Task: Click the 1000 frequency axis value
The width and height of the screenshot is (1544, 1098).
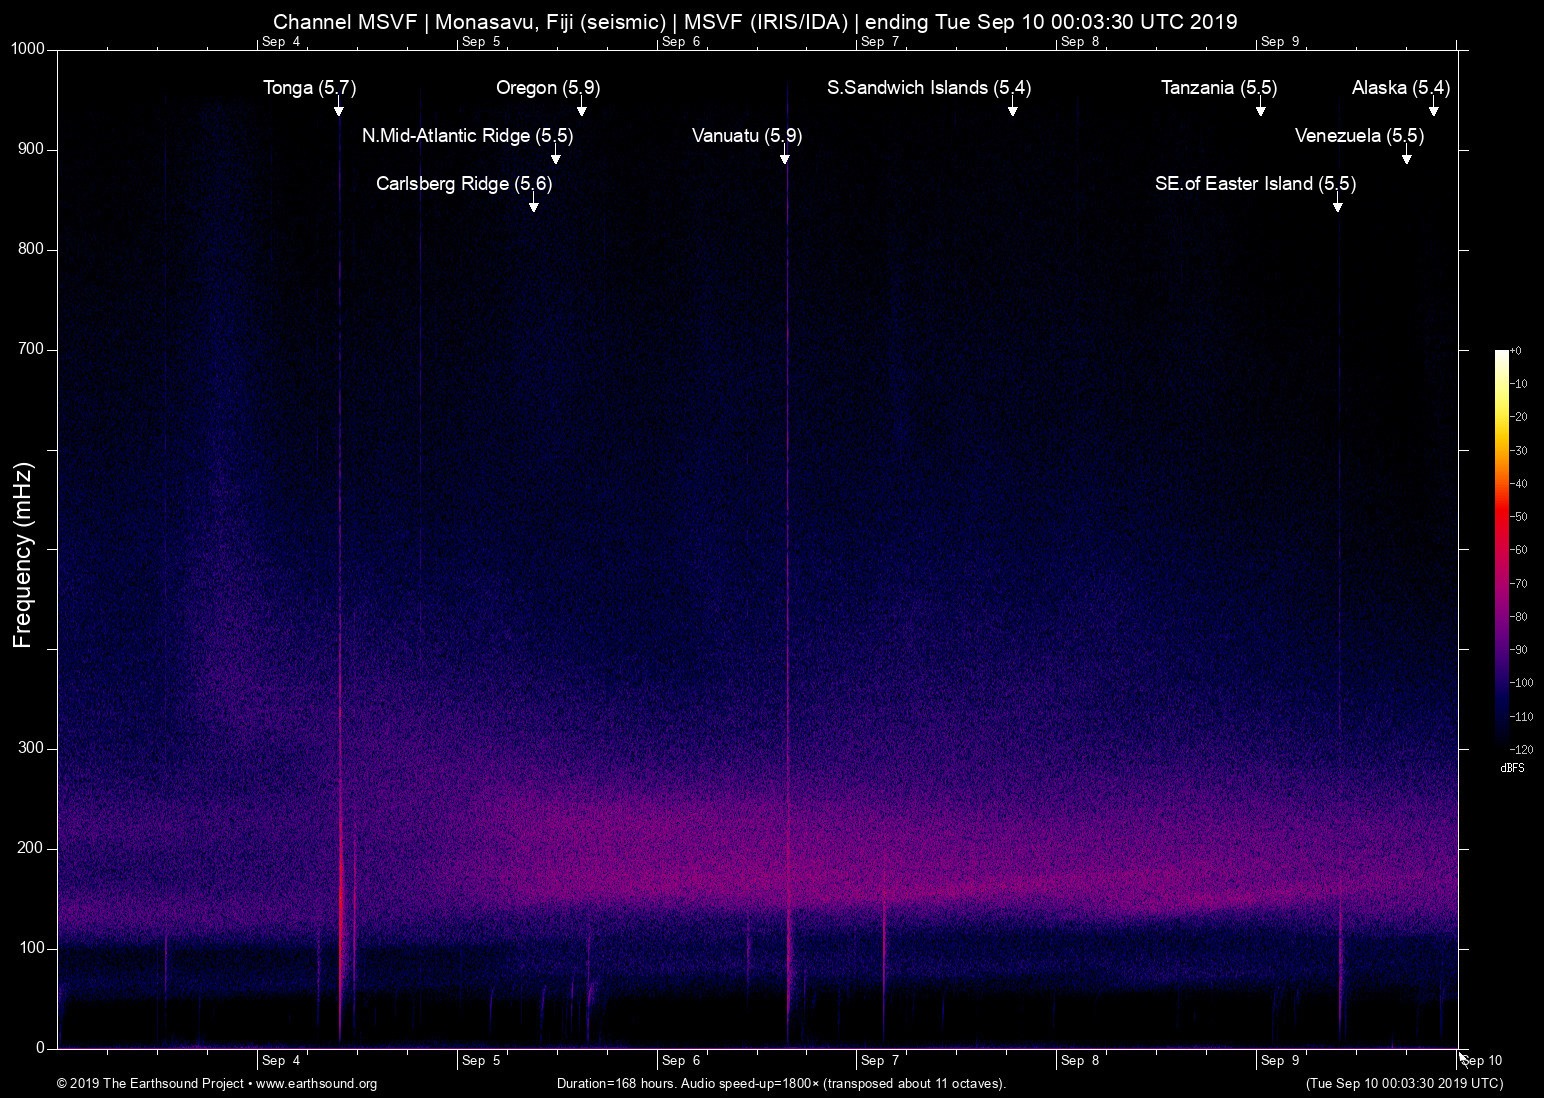Action: tap(28, 49)
